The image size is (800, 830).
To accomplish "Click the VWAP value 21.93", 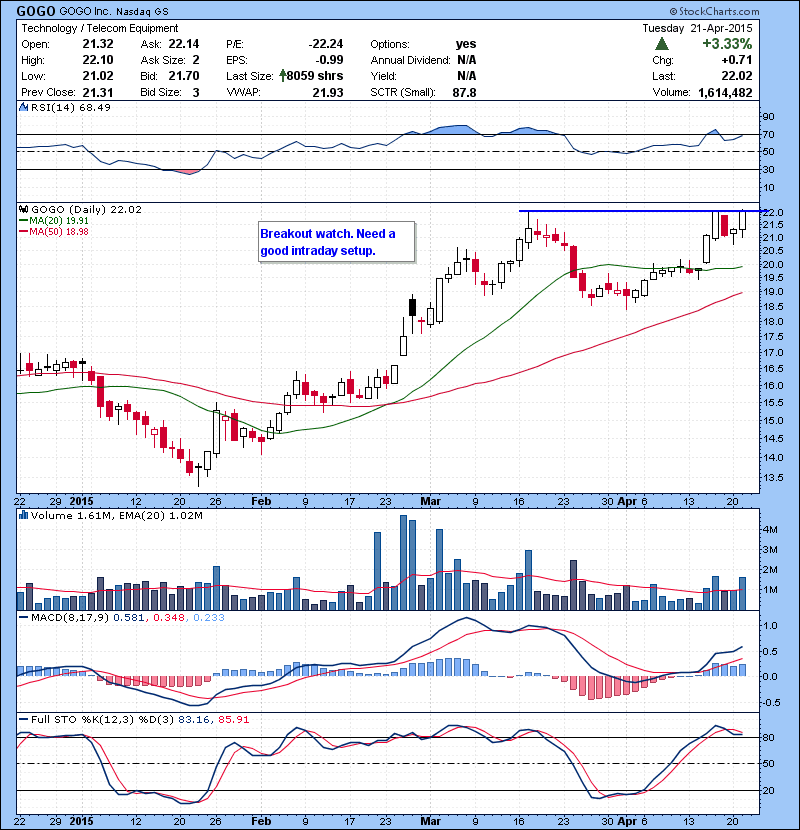I will [x=328, y=92].
